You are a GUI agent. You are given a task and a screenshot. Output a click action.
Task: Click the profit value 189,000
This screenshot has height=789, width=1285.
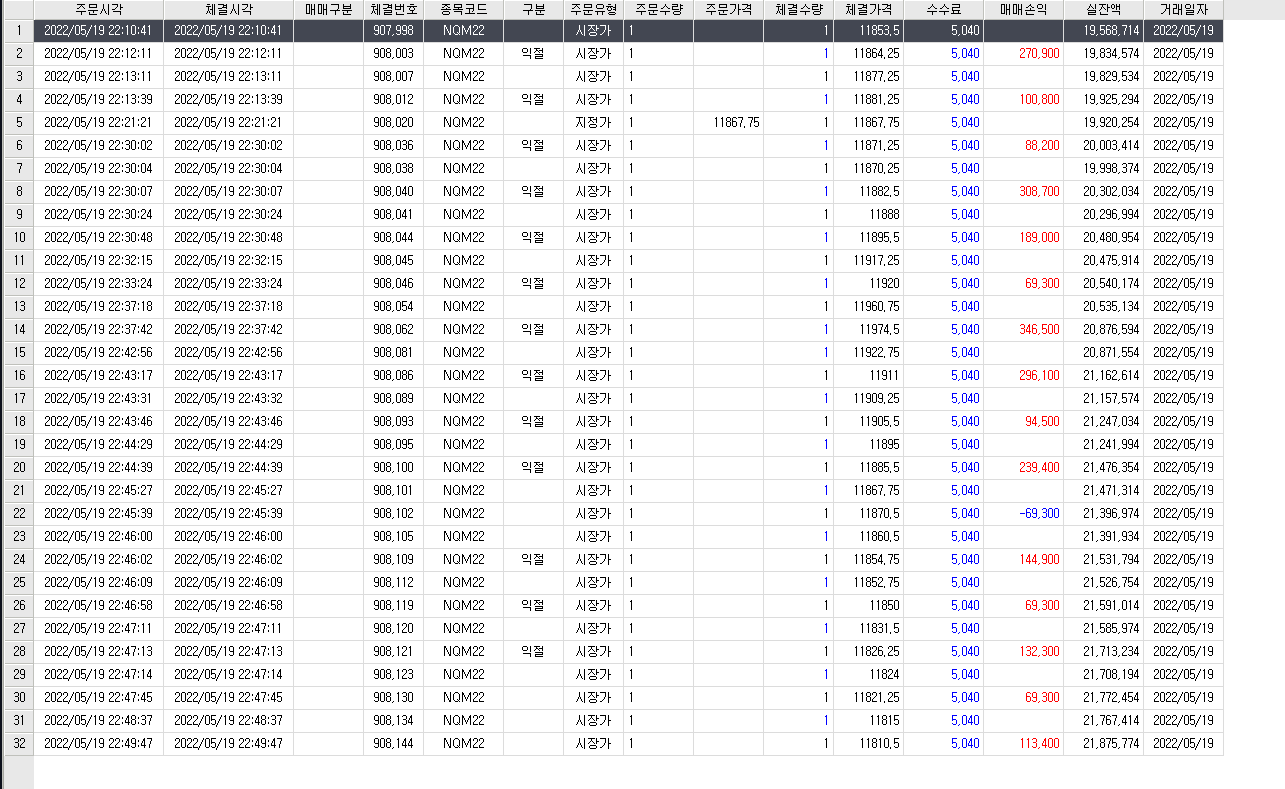pyautogui.click(x=1039, y=237)
